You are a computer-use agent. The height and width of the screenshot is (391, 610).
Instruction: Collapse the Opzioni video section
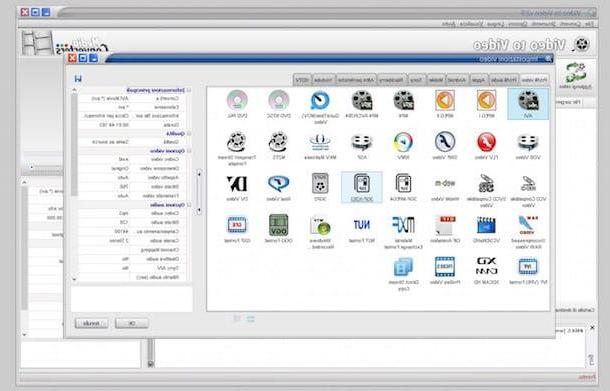[189, 151]
